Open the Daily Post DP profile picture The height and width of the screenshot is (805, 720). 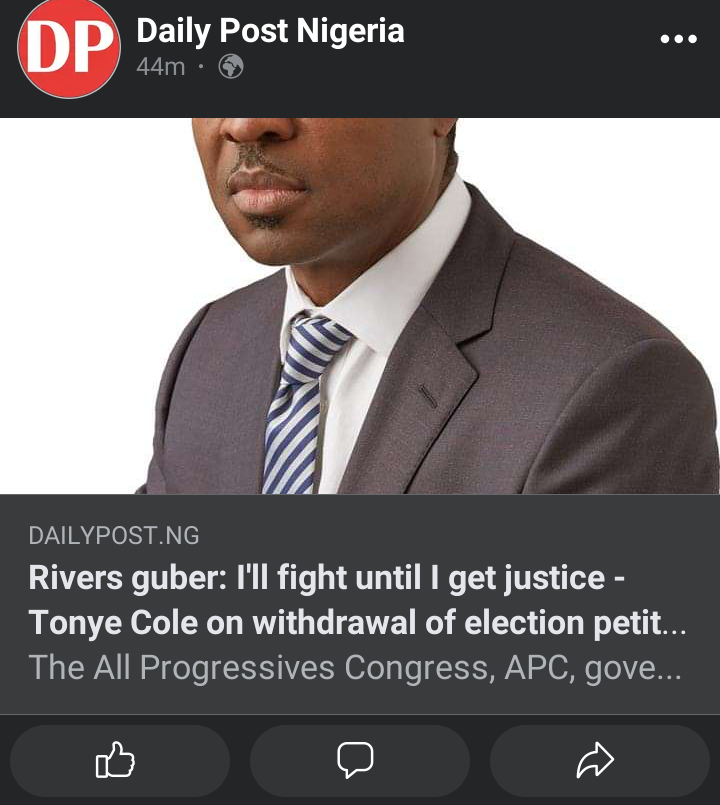69,48
